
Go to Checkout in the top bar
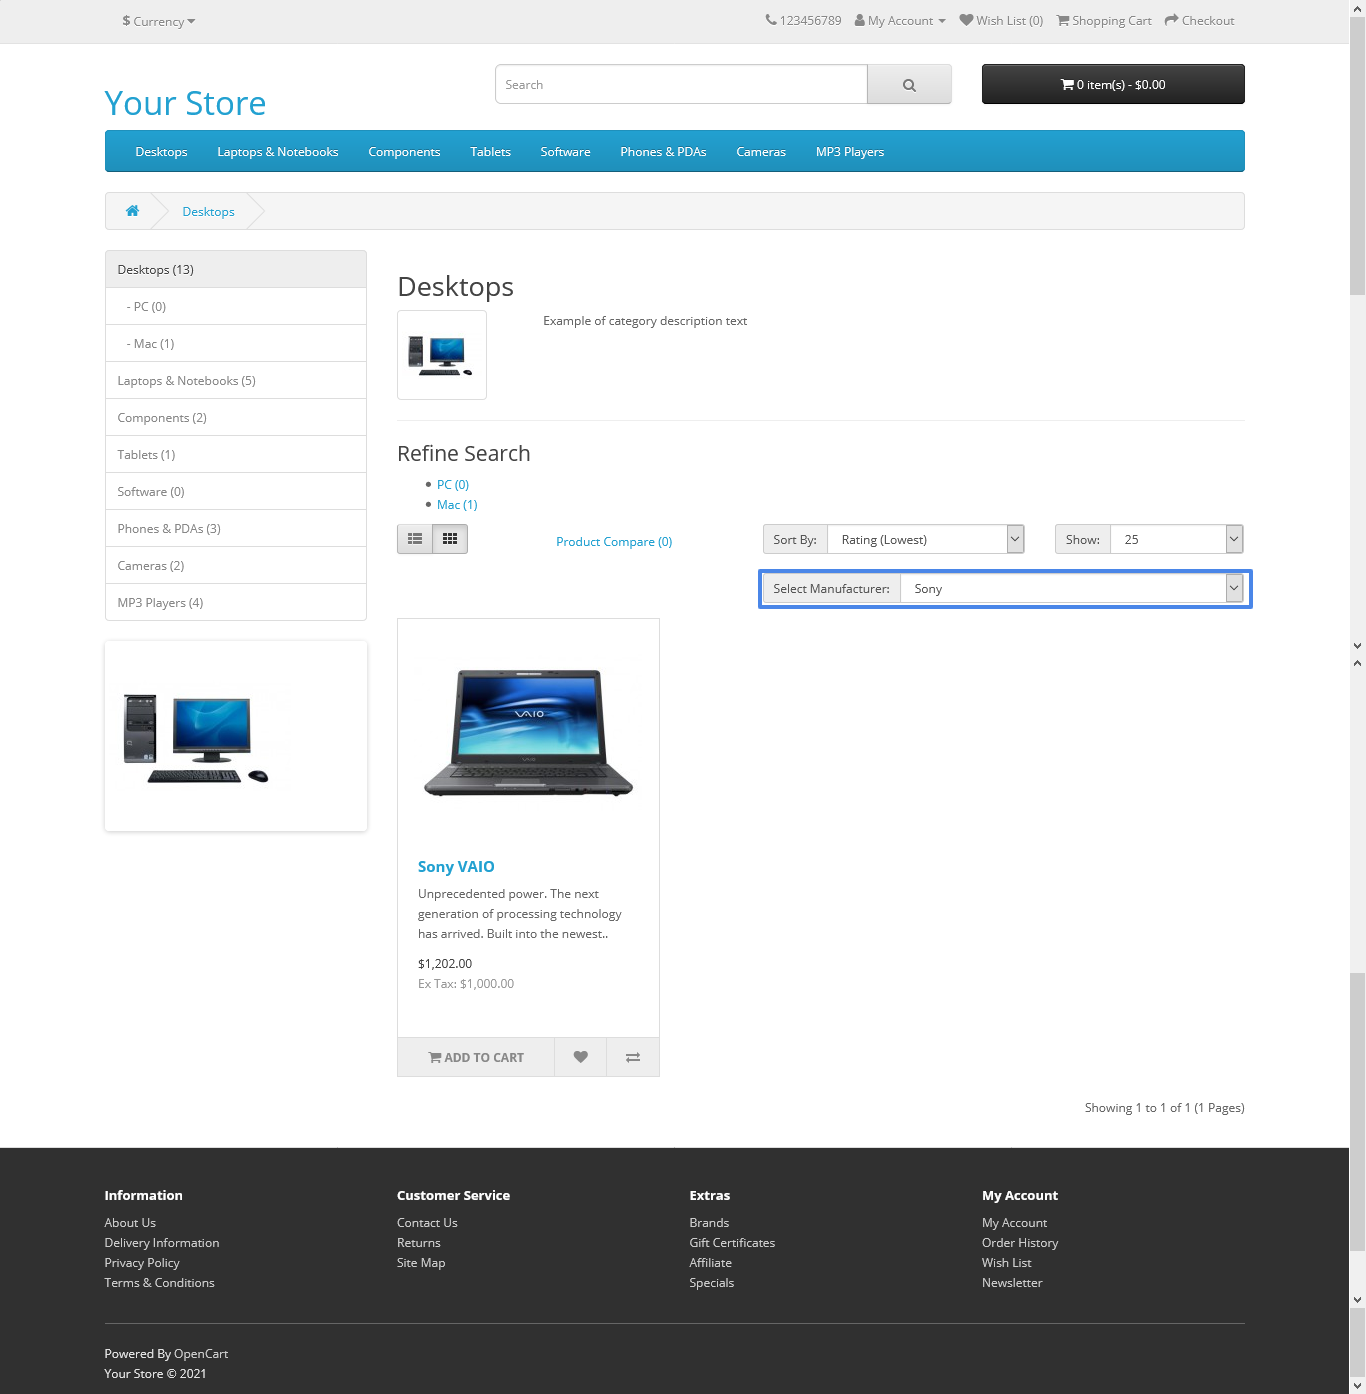tap(1199, 21)
